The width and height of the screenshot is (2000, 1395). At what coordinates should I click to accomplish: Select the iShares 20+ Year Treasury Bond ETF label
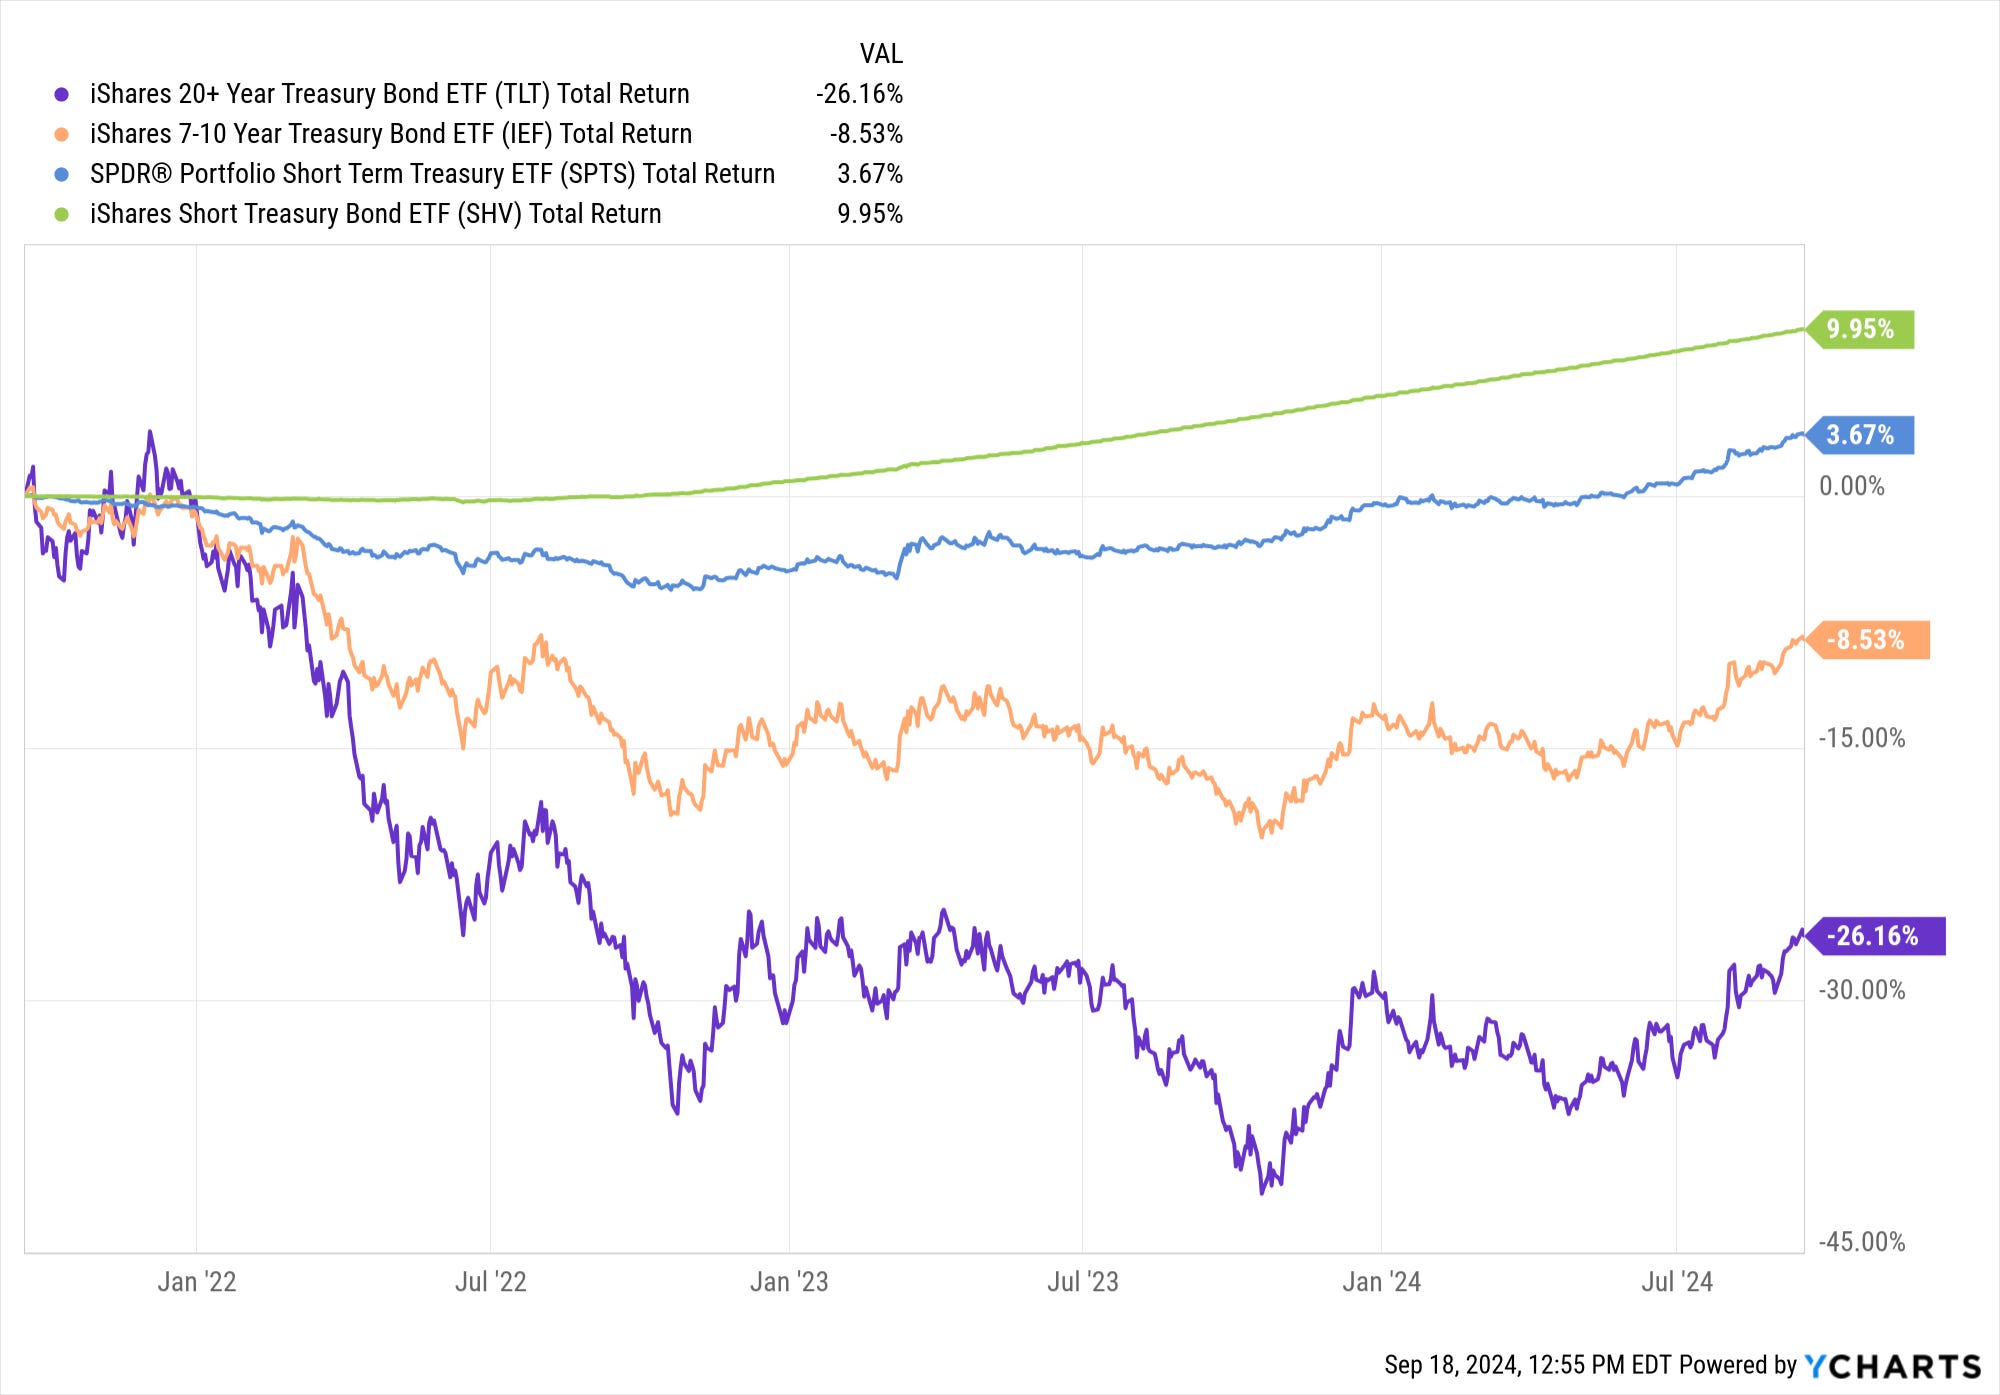pos(390,94)
